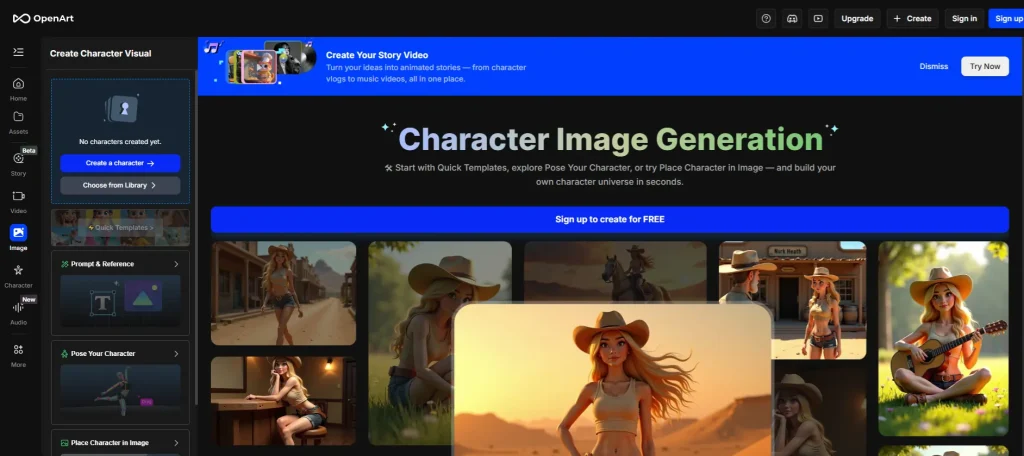Click Create Your Story Video heading
1024x456 pixels.
pos(377,56)
